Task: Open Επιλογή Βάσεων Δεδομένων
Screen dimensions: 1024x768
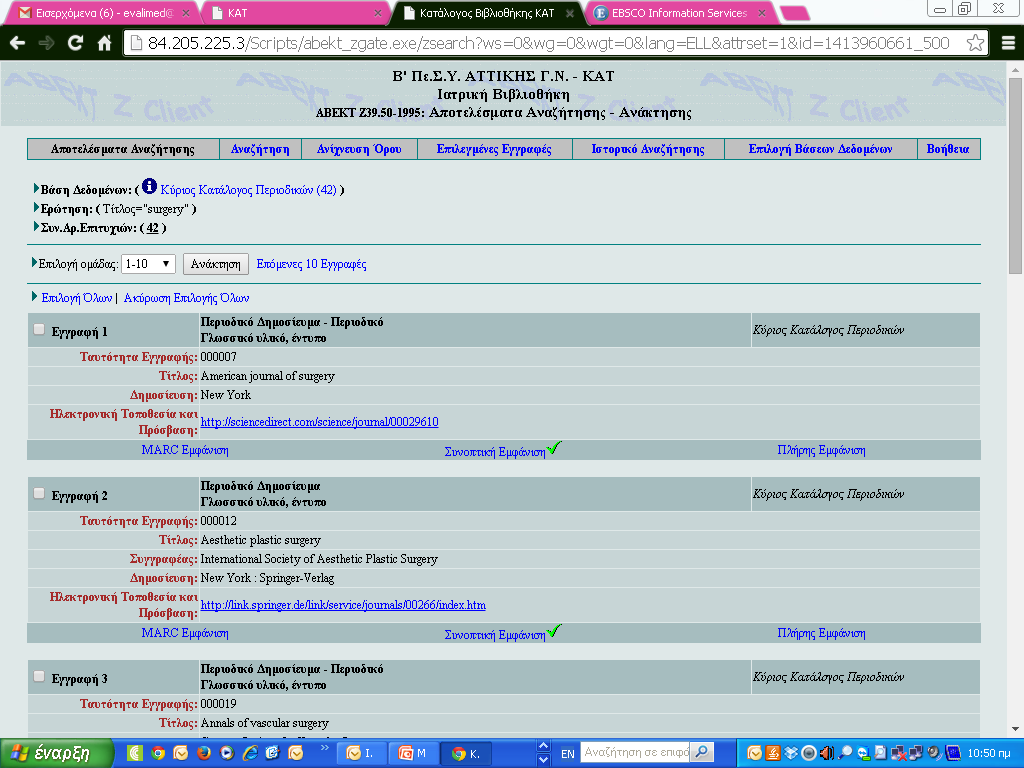Action: 820,149
